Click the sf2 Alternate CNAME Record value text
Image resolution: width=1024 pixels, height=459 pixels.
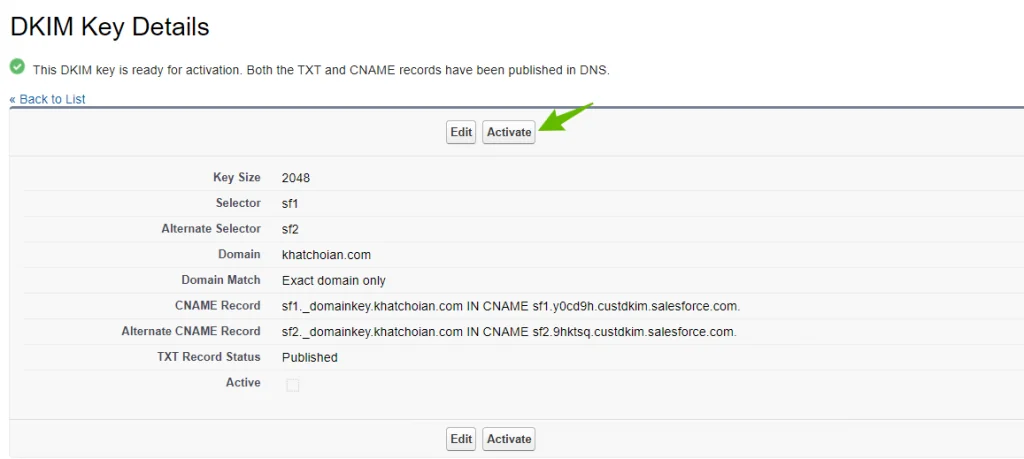click(509, 332)
